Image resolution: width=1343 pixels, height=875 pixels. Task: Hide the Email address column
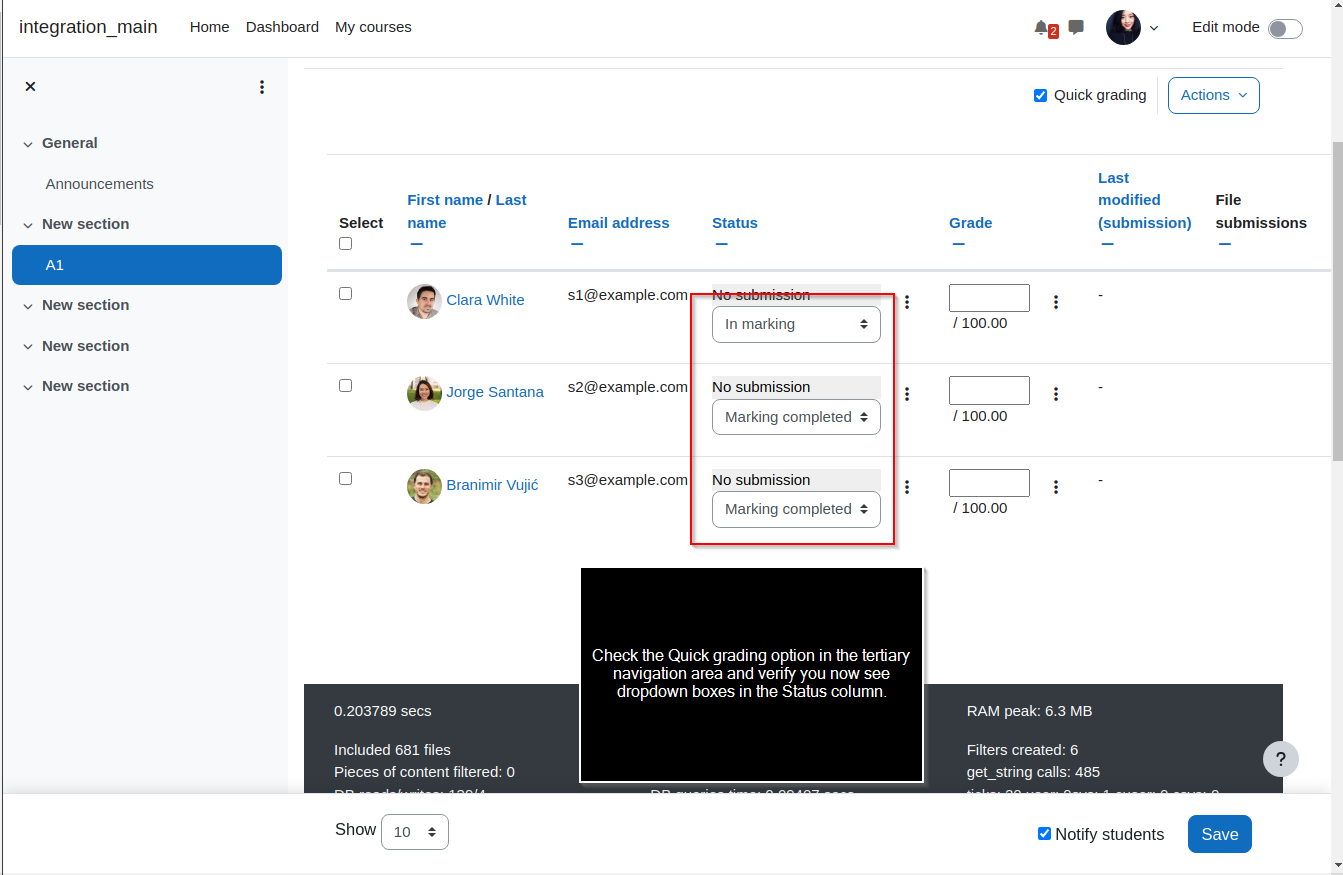coord(577,244)
